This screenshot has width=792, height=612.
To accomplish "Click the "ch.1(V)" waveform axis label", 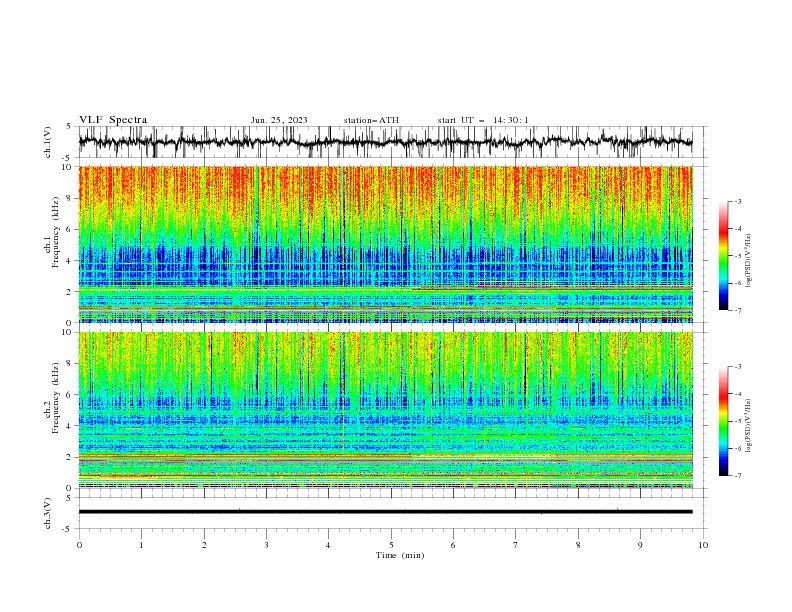I will [x=48, y=142].
